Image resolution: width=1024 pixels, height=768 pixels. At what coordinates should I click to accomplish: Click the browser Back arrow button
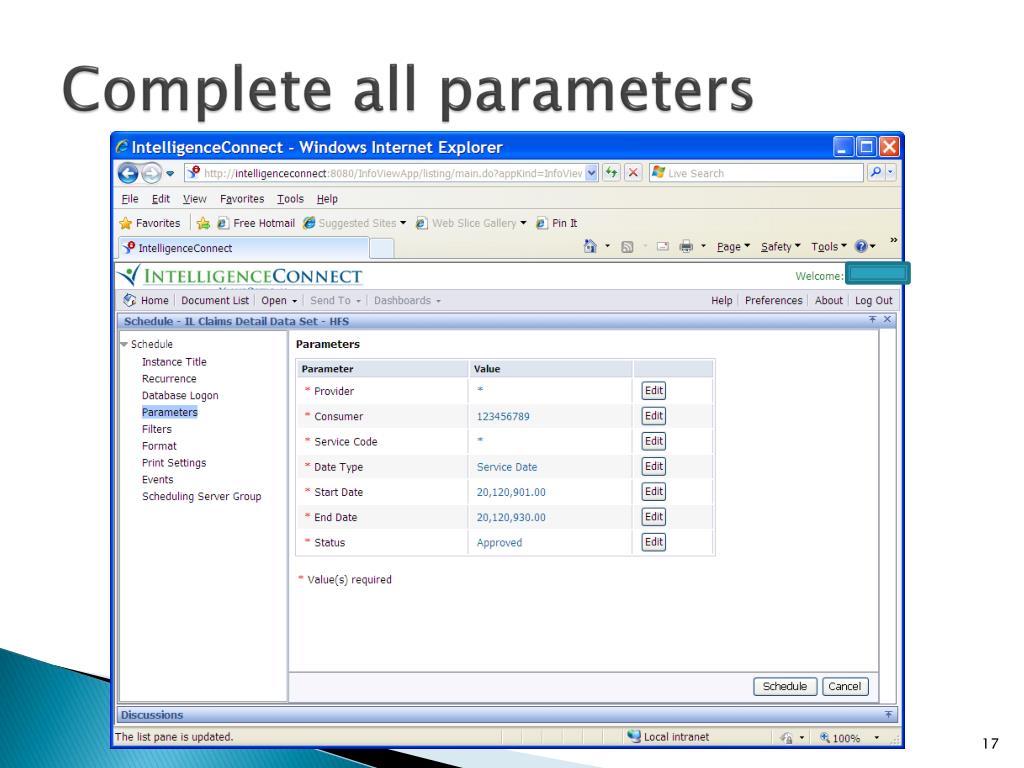pyautogui.click(x=129, y=173)
